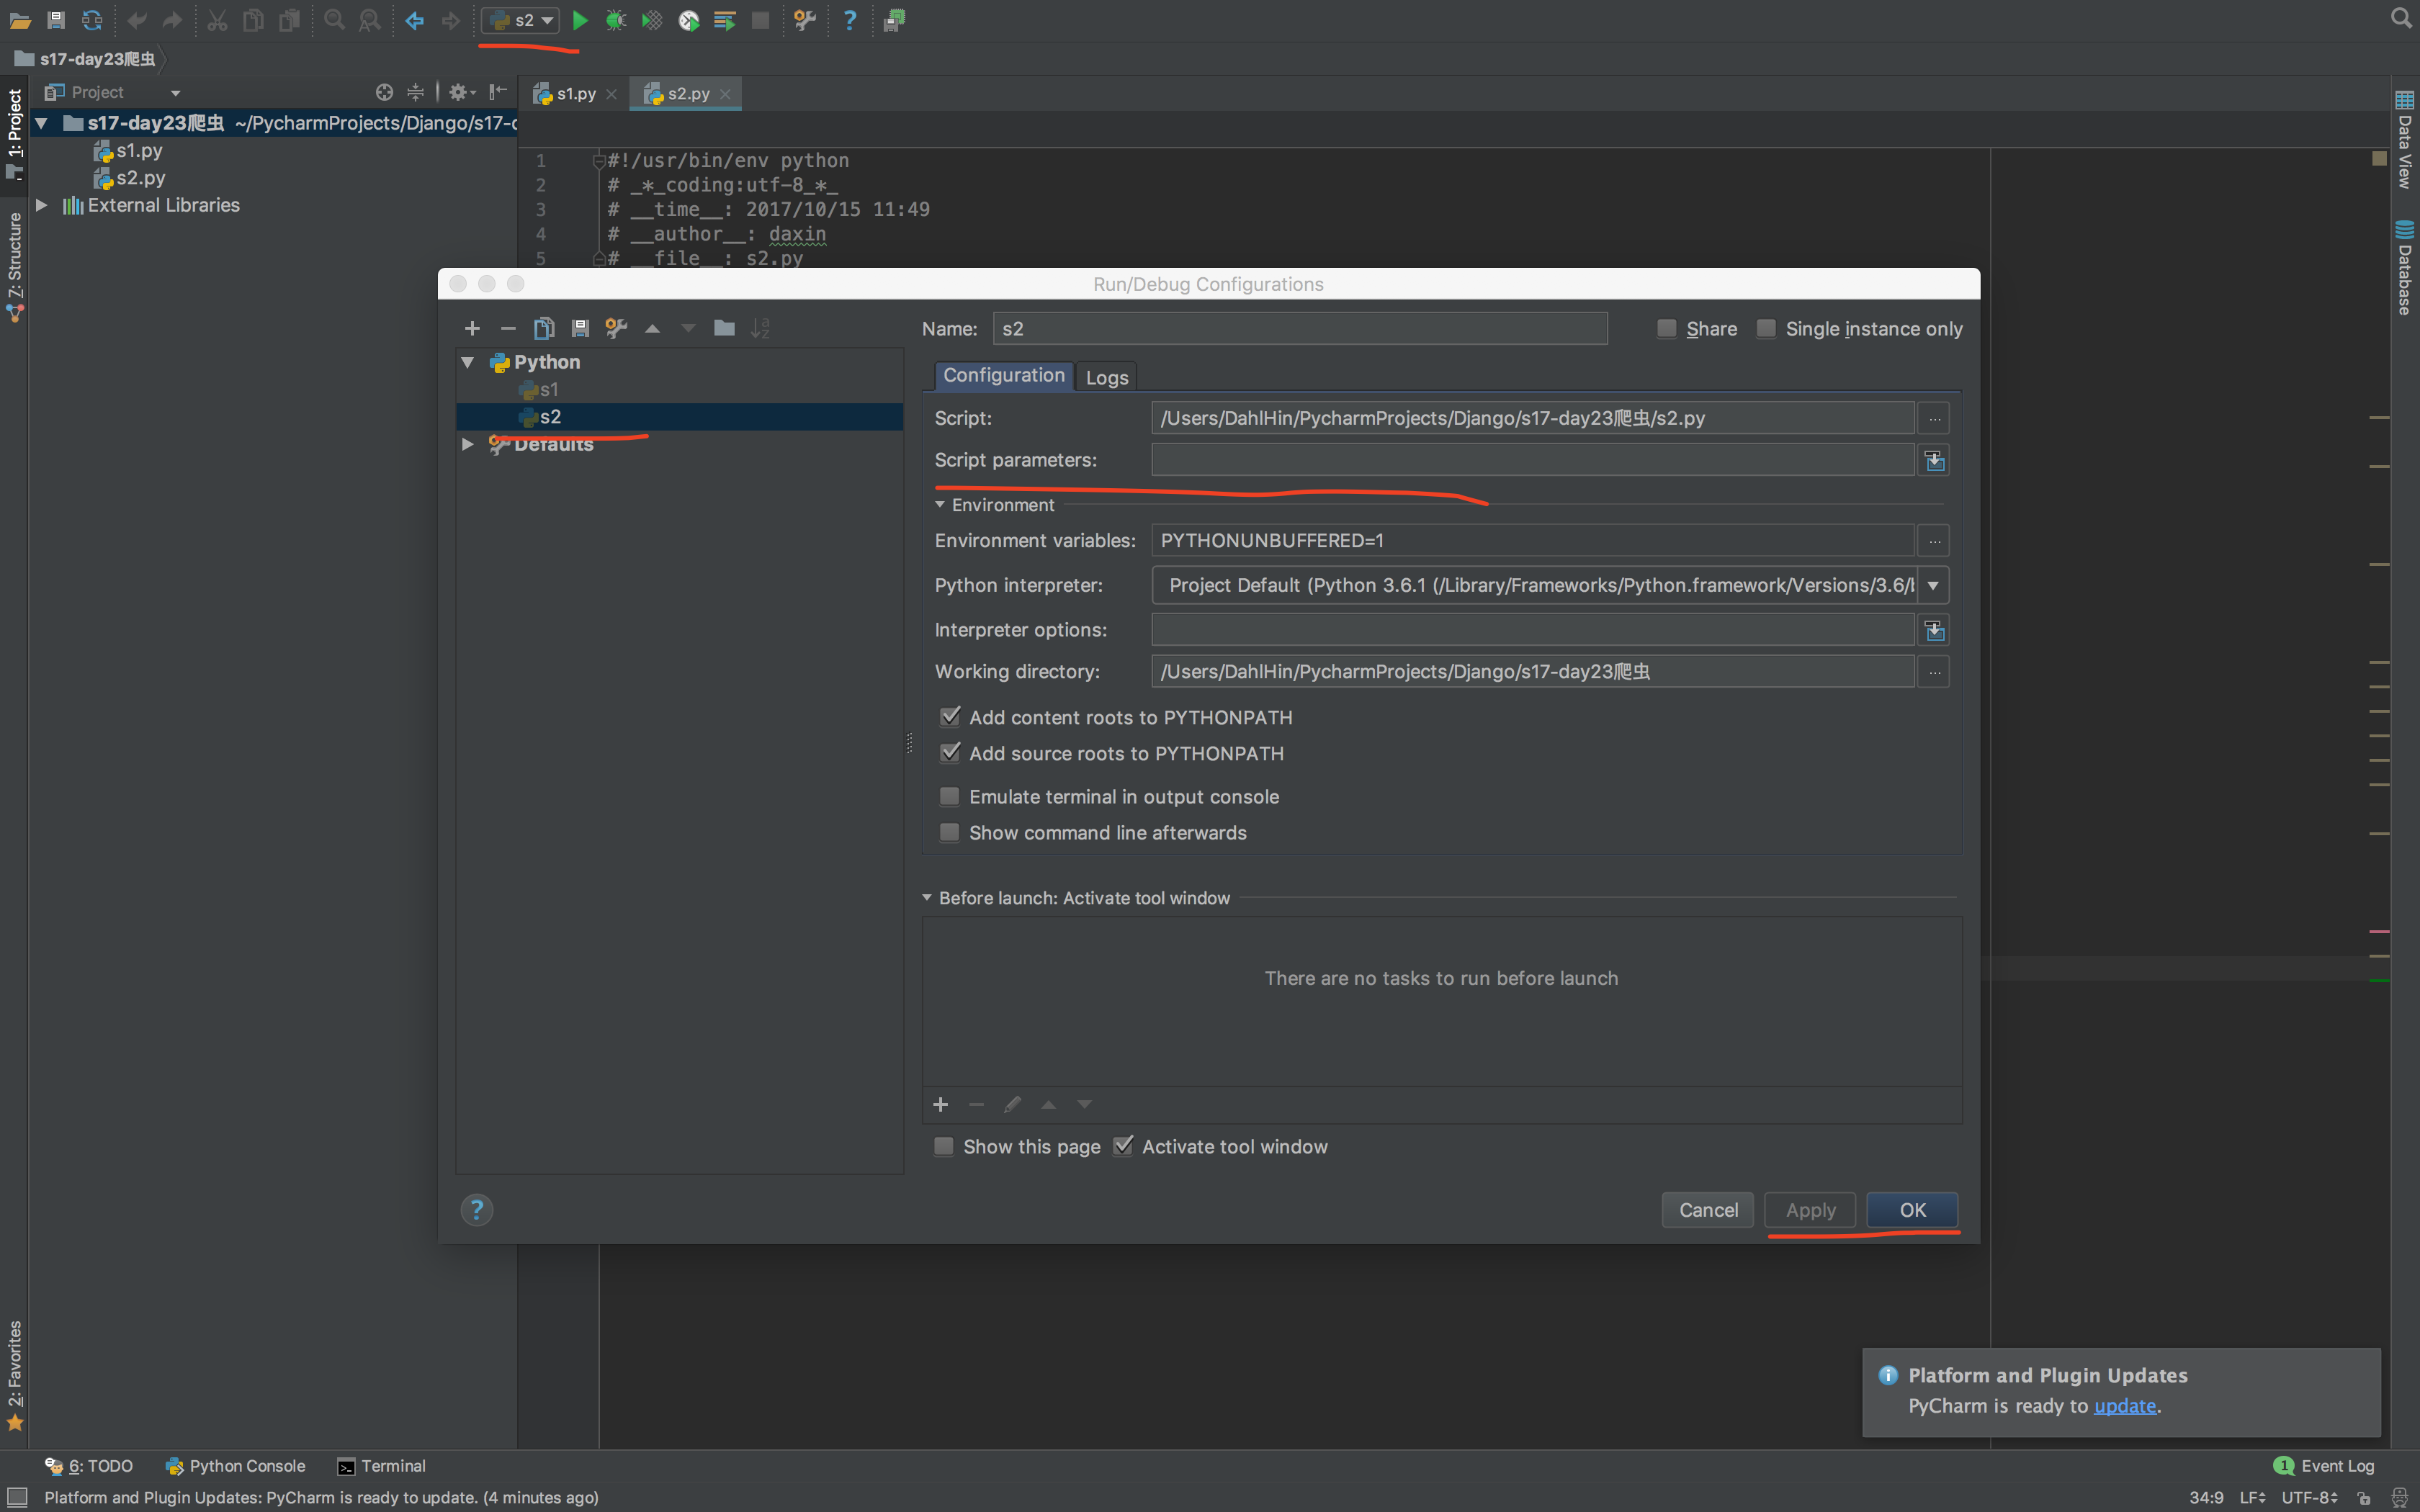Image resolution: width=2420 pixels, height=1512 pixels.
Task: Edit defaults wrench icon in the dialog
Action: (616, 328)
